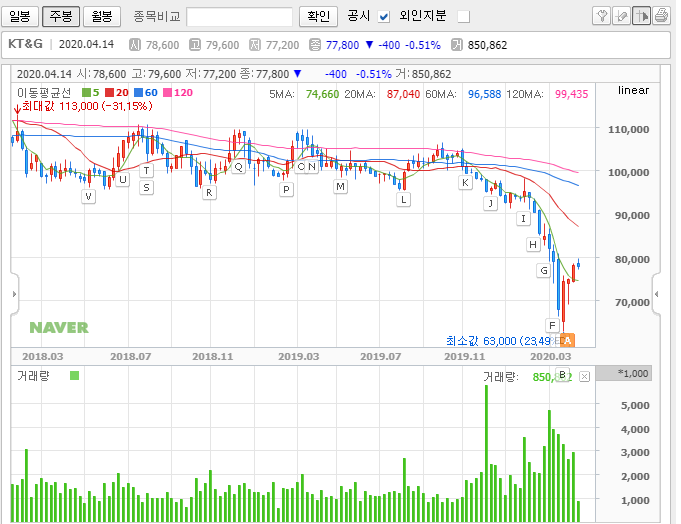Select the eraser drawing tool icon

(621, 16)
